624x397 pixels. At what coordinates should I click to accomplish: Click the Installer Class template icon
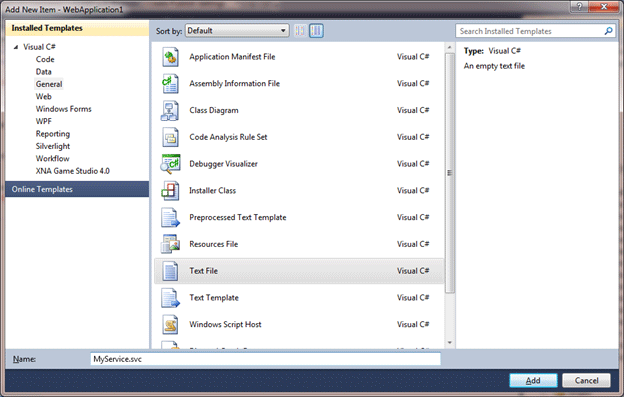pyautogui.click(x=170, y=191)
